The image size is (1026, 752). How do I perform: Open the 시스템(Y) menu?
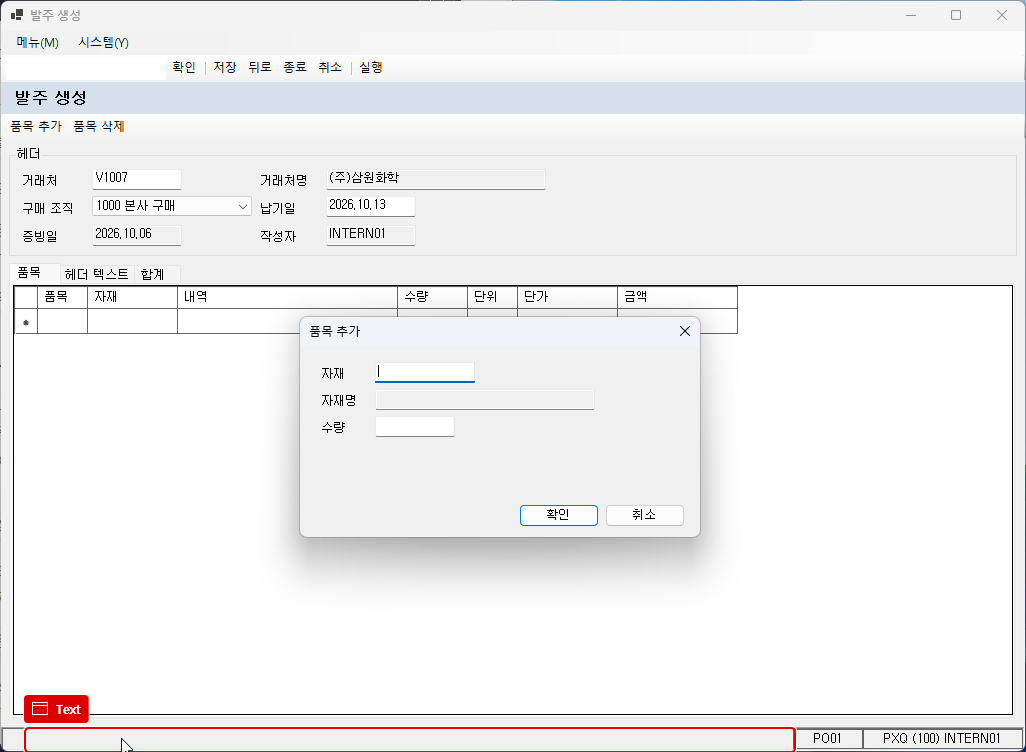(x=103, y=43)
